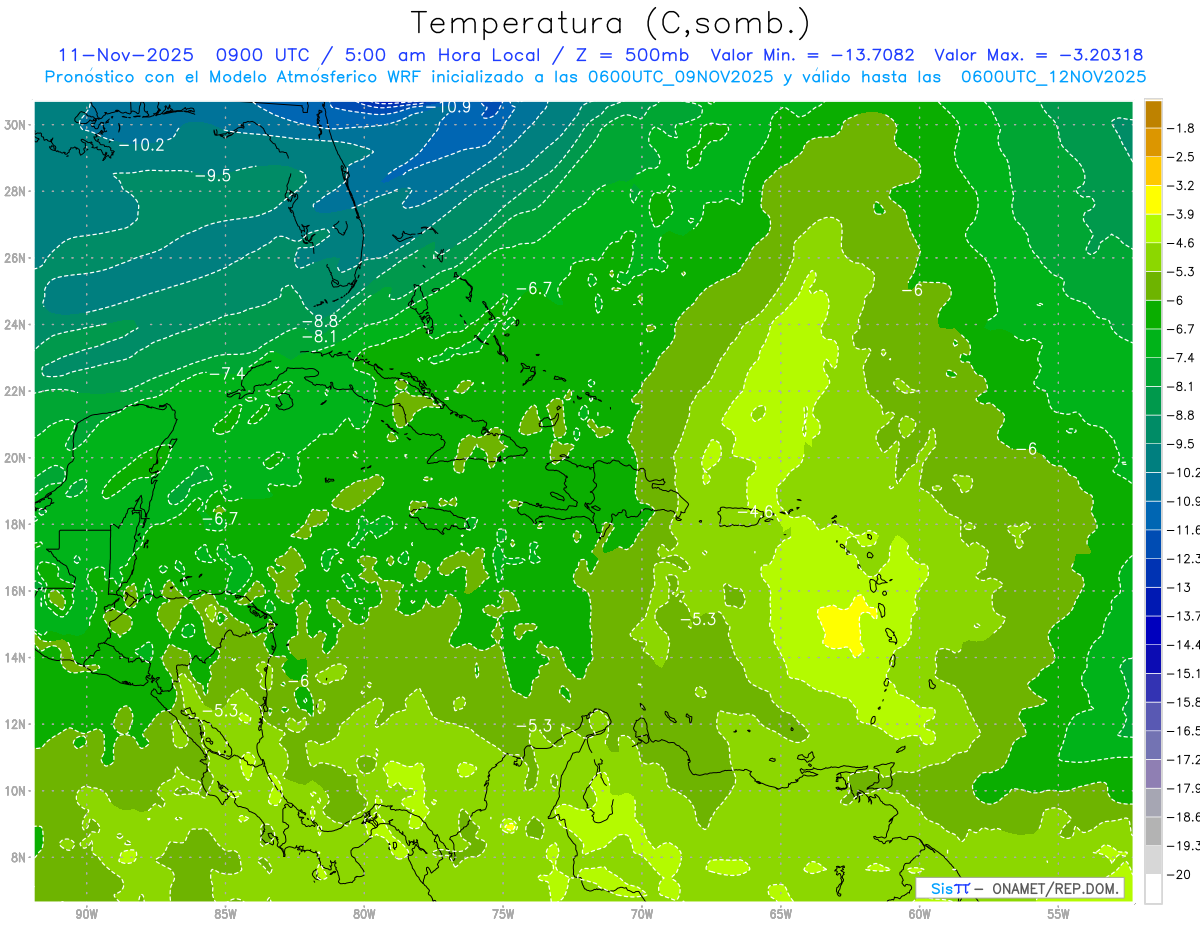
Task: Click the "30N" latitude axis label
Action: [x=16, y=125]
